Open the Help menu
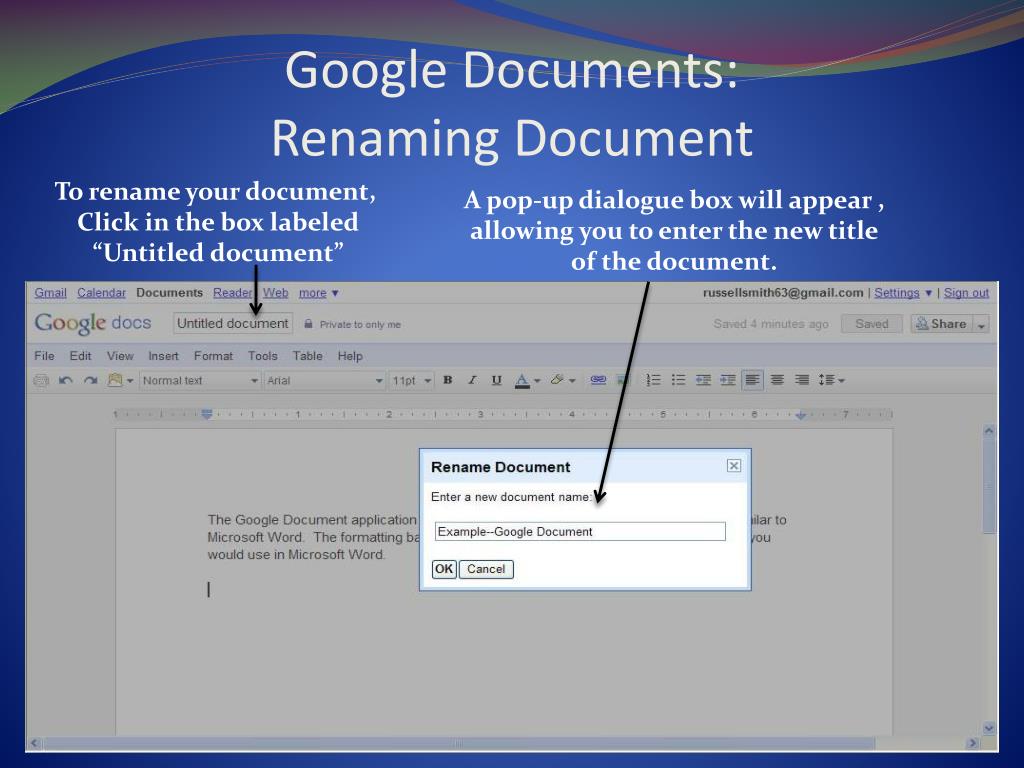Viewport: 1024px width, 768px height. 350,356
